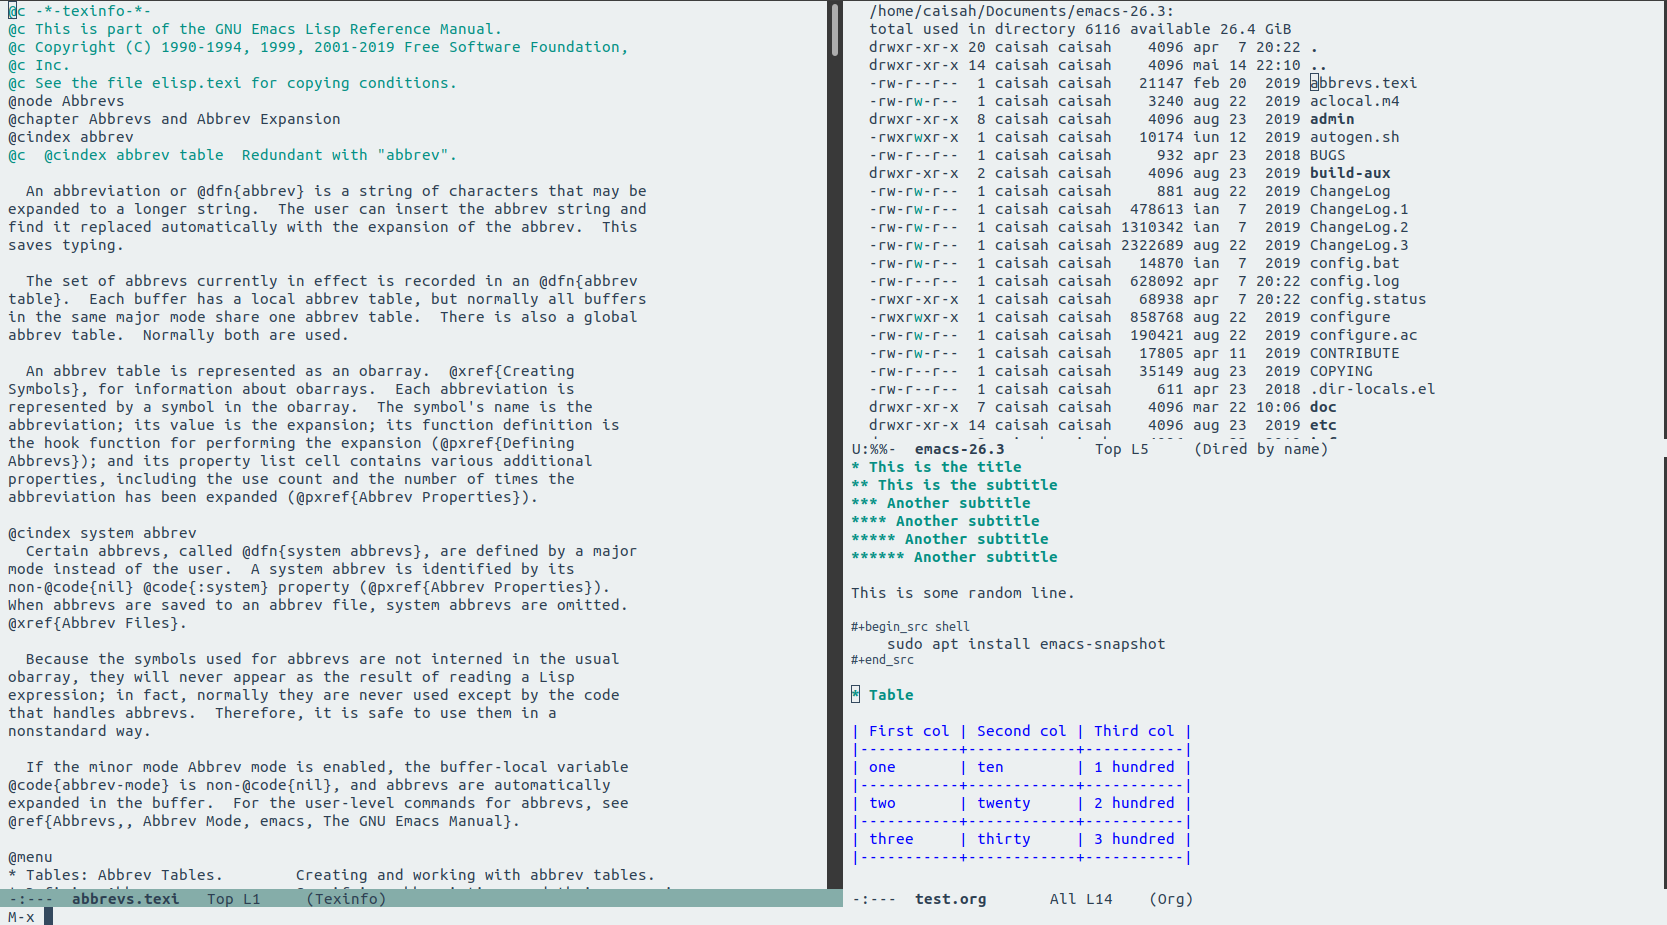Fold the five-star 'Another subtitle' heading

(x=949, y=539)
